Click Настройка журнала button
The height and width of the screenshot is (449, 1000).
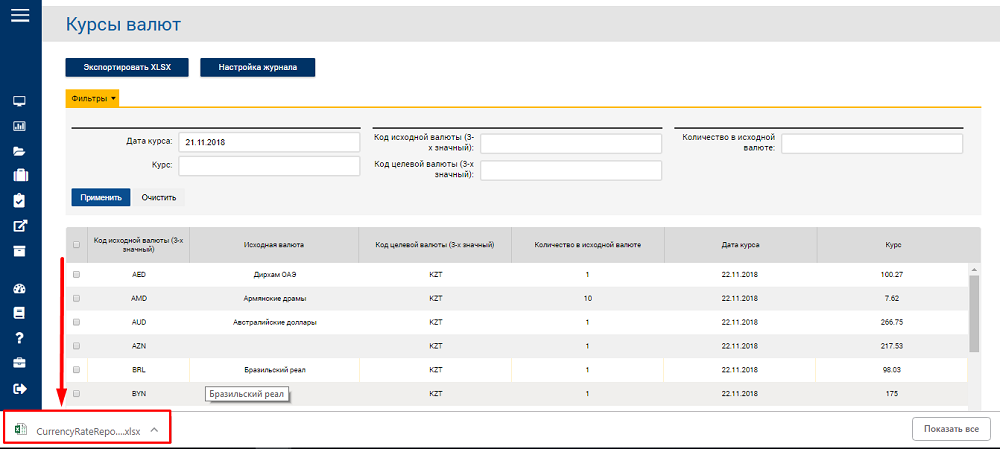pos(258,67)
